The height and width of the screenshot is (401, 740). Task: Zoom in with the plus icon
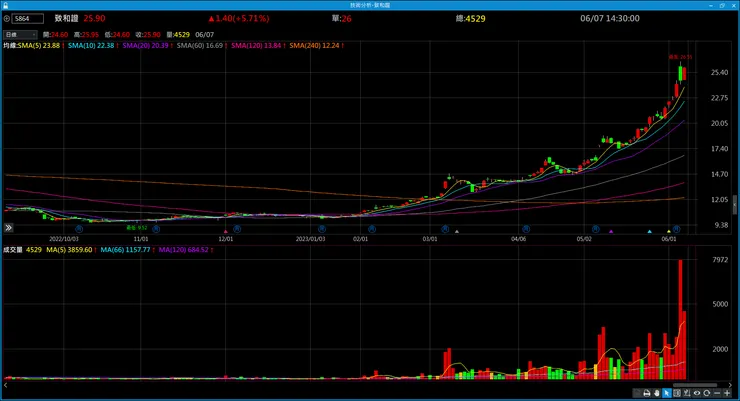tap(727, 393)
